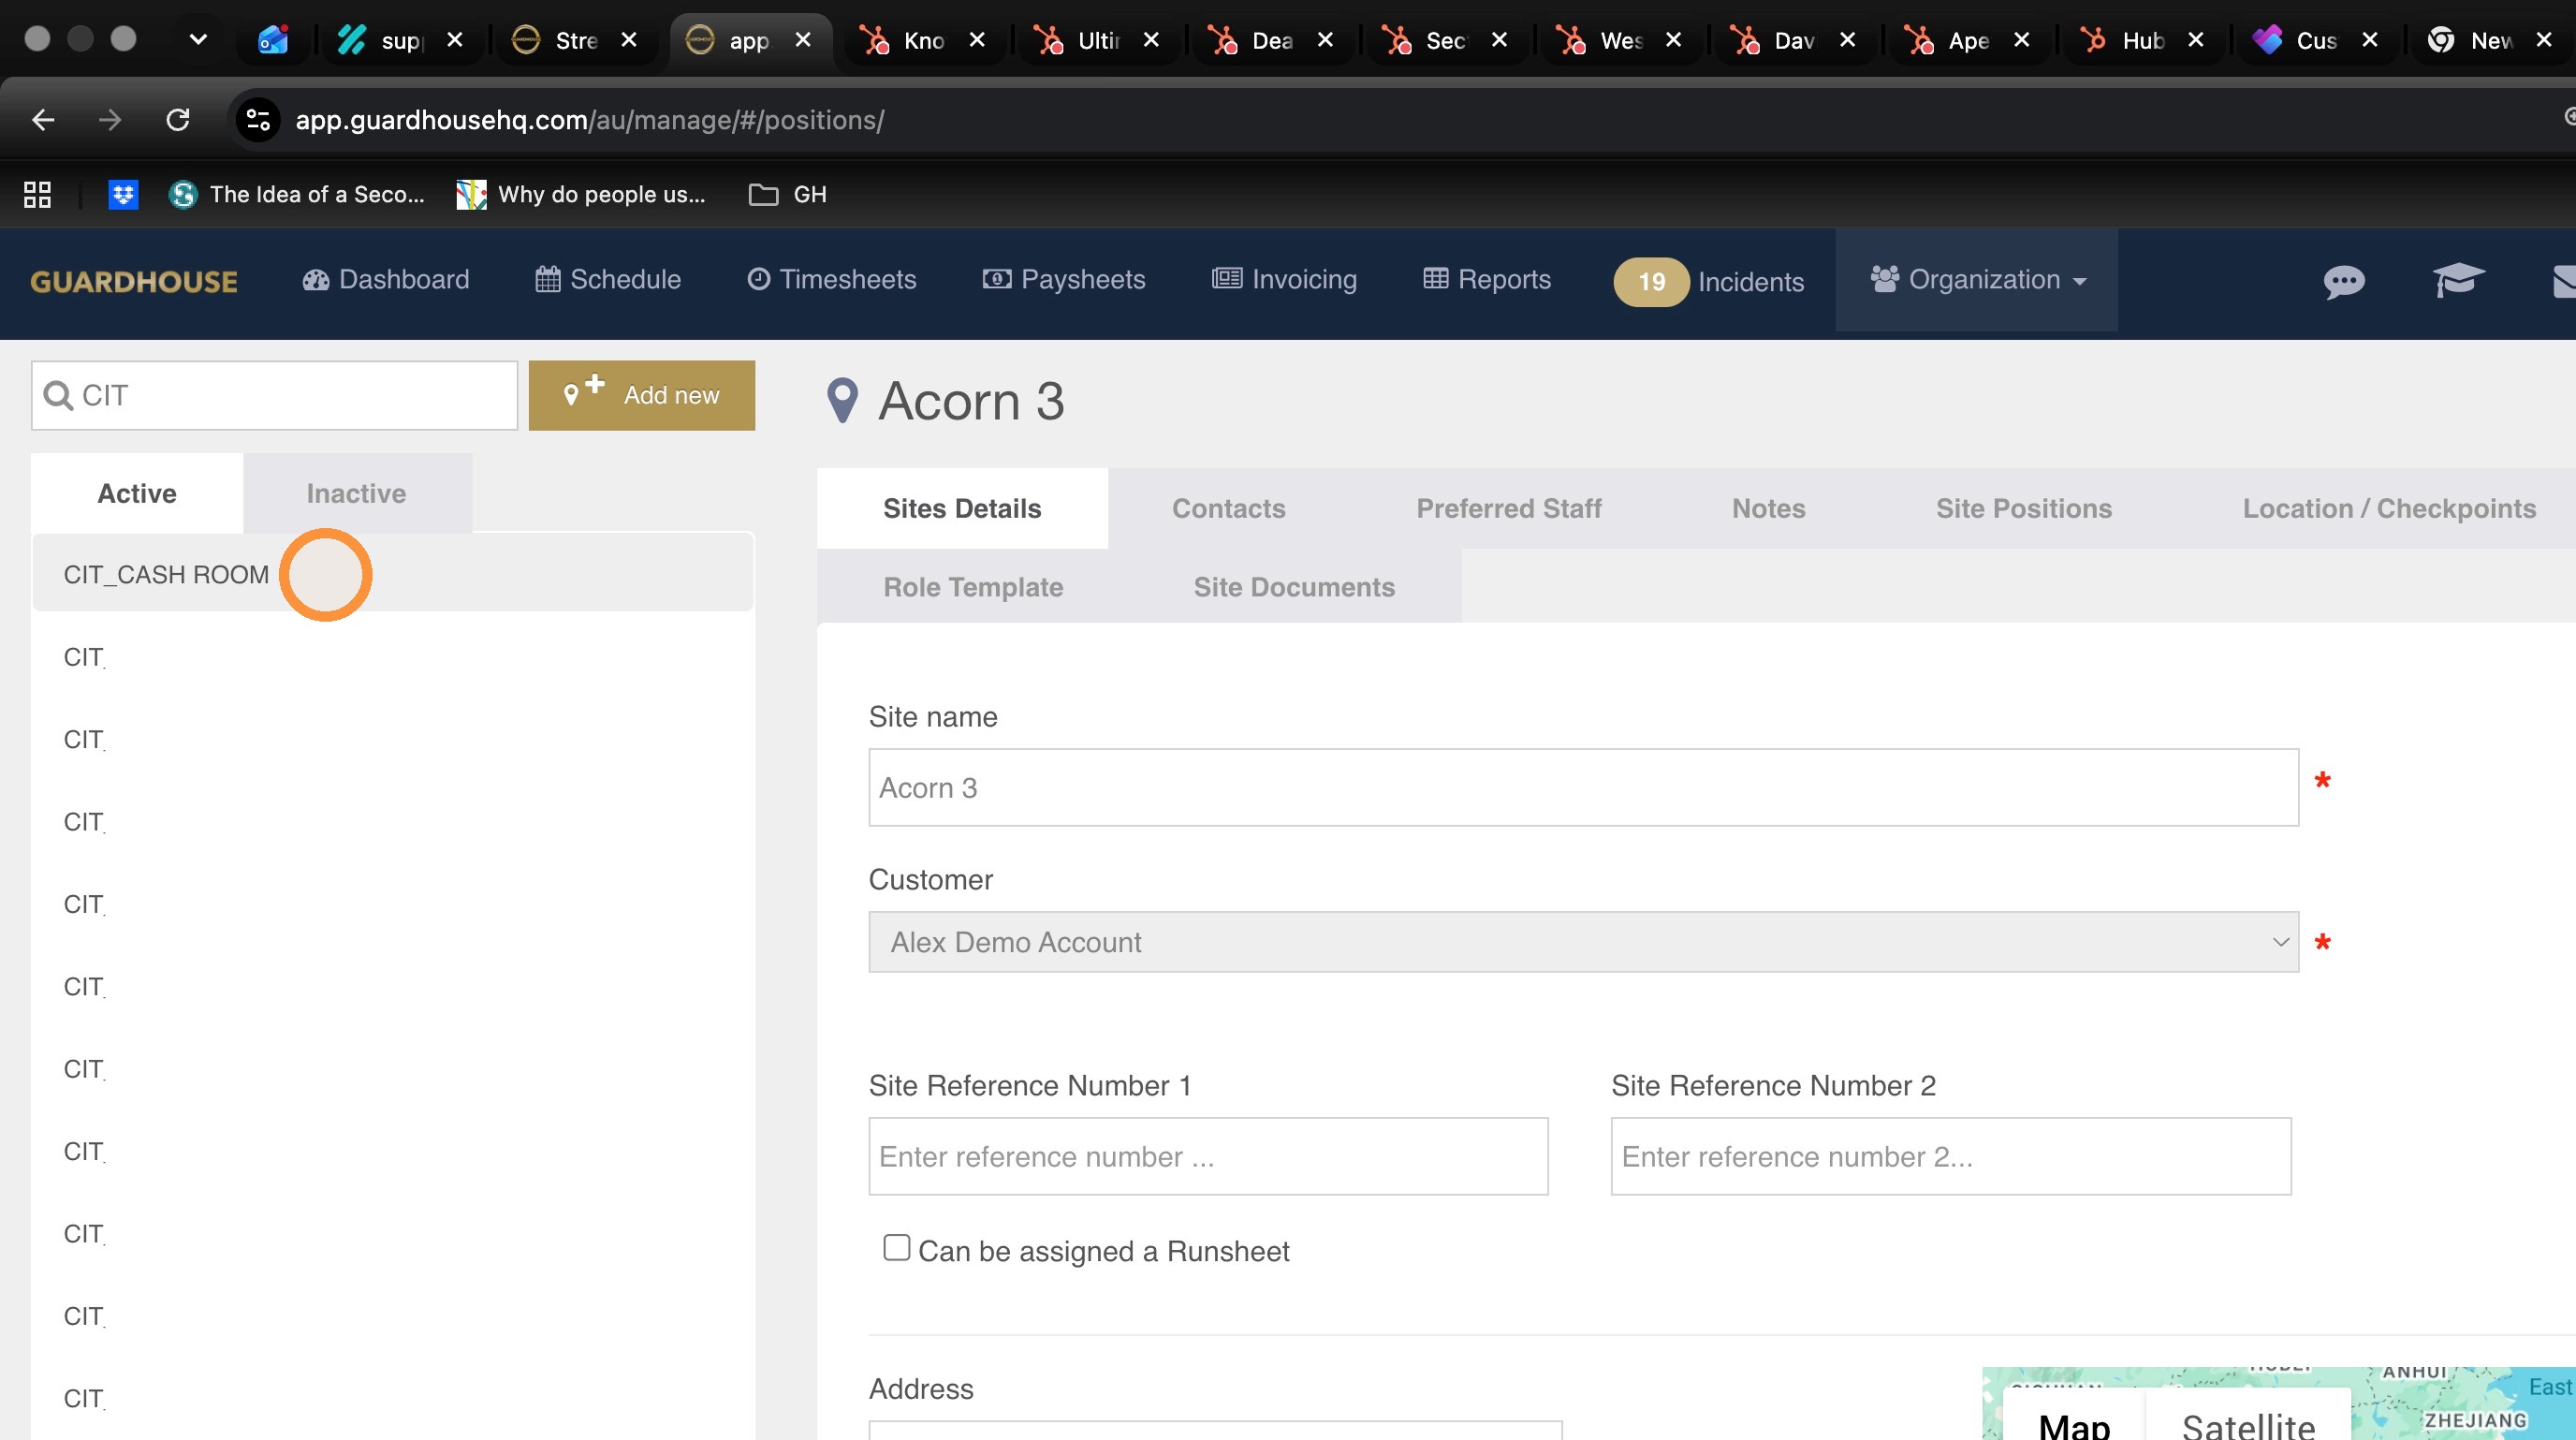This screenshot has width=2576, height=1440.
Task: Open the Site Positions tab
Action: [x=2024, y=508]
